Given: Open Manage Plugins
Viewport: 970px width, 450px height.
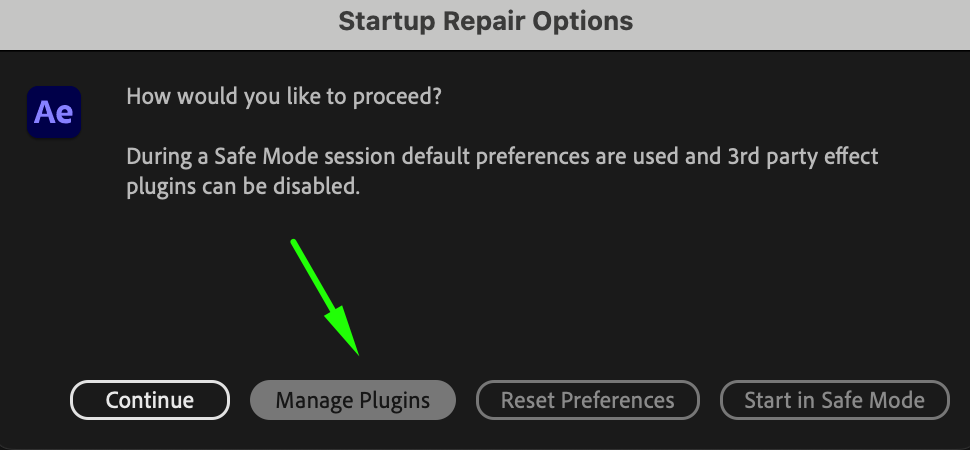Looking at the screenshot, I should click(x=353, y=400).
